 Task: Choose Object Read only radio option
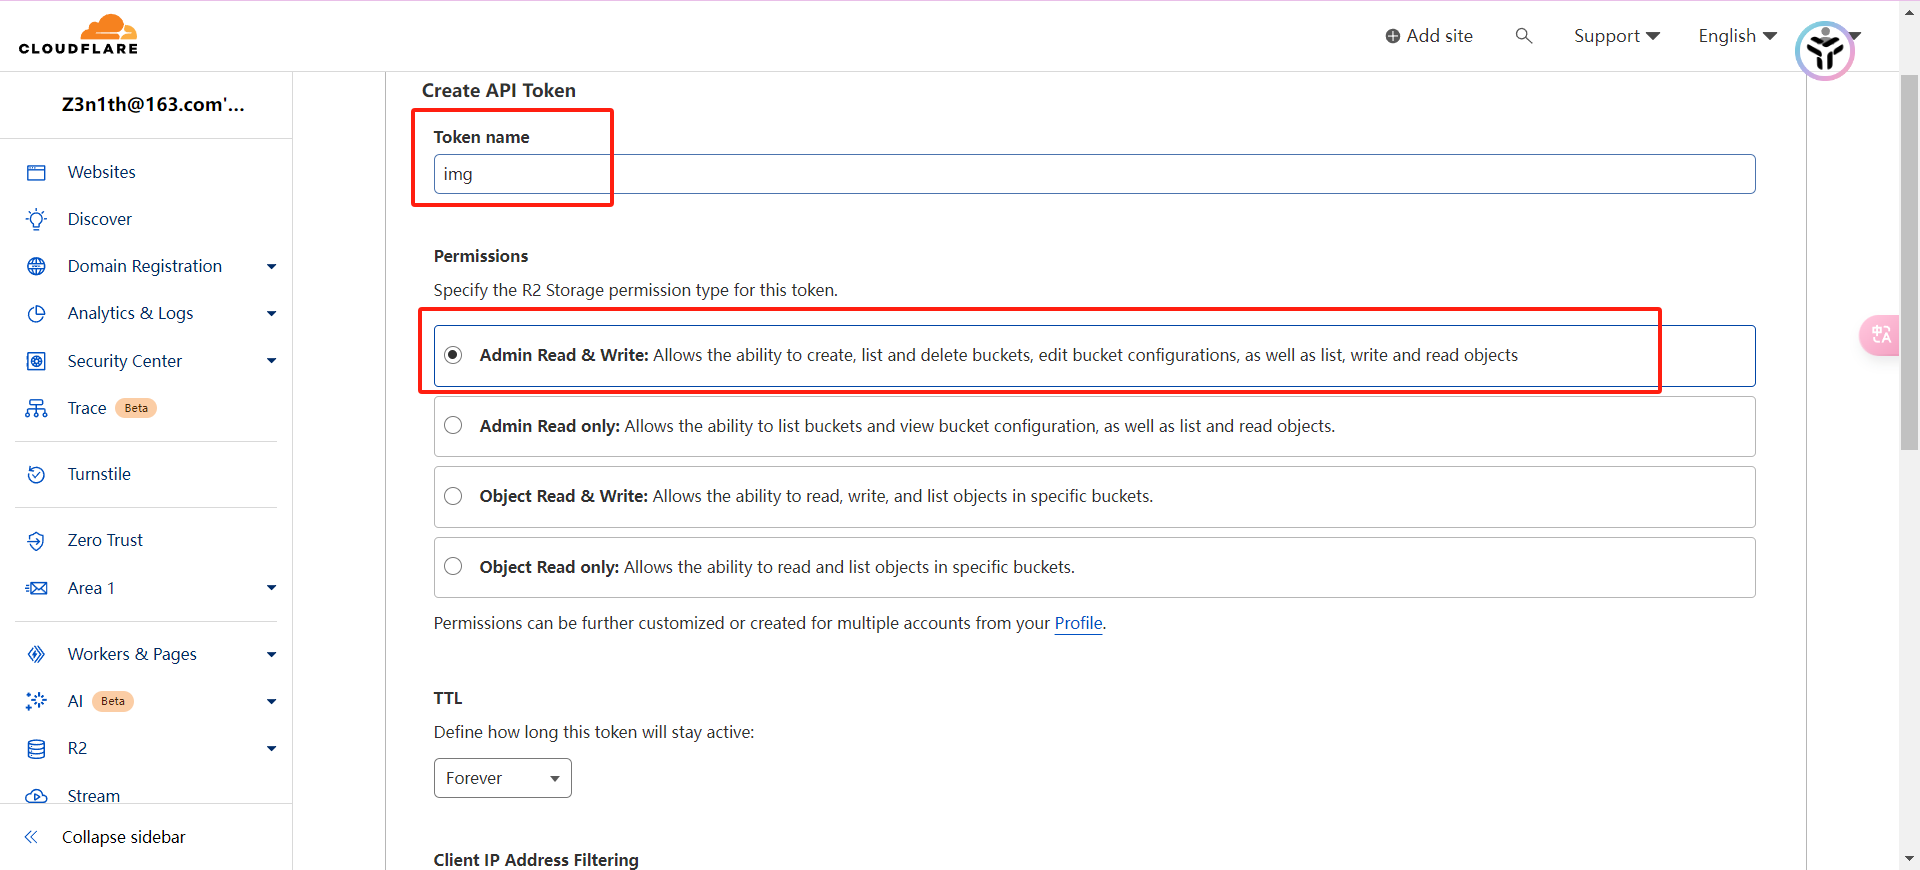click(453, 567)
